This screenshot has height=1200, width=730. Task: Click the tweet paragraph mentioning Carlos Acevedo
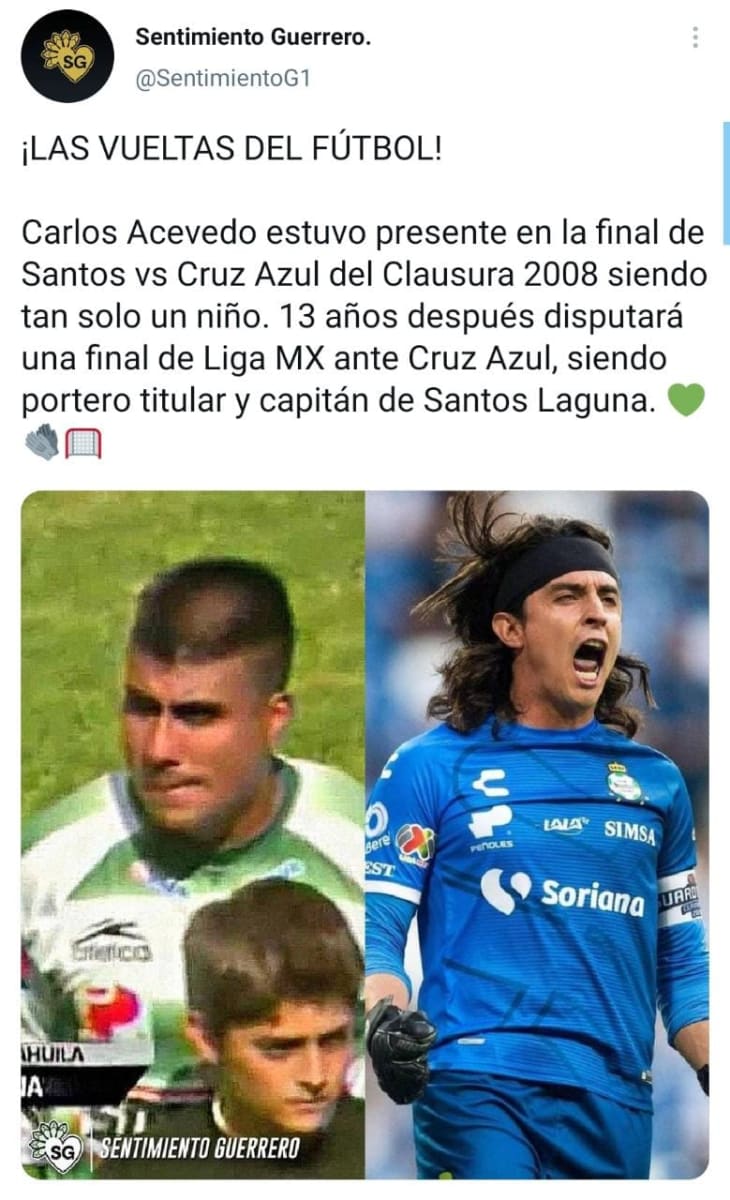click(x=364, y=316)
